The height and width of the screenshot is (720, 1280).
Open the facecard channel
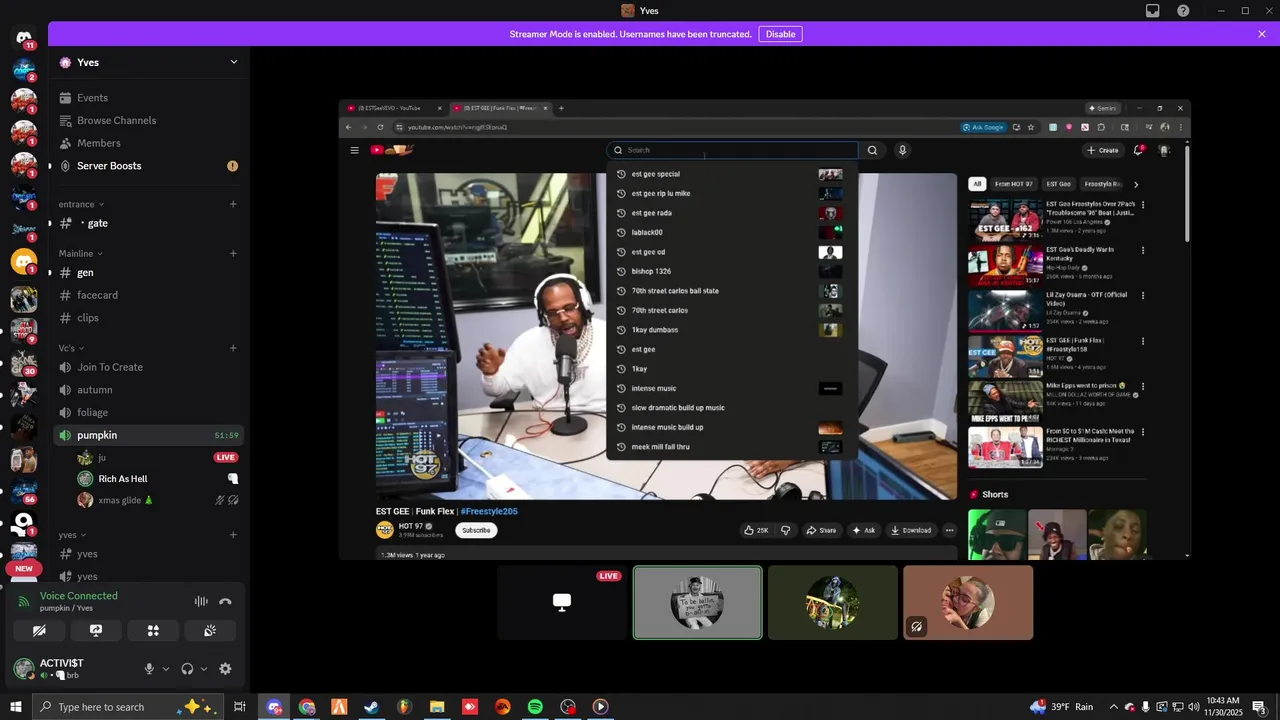[x=148, y=295]
